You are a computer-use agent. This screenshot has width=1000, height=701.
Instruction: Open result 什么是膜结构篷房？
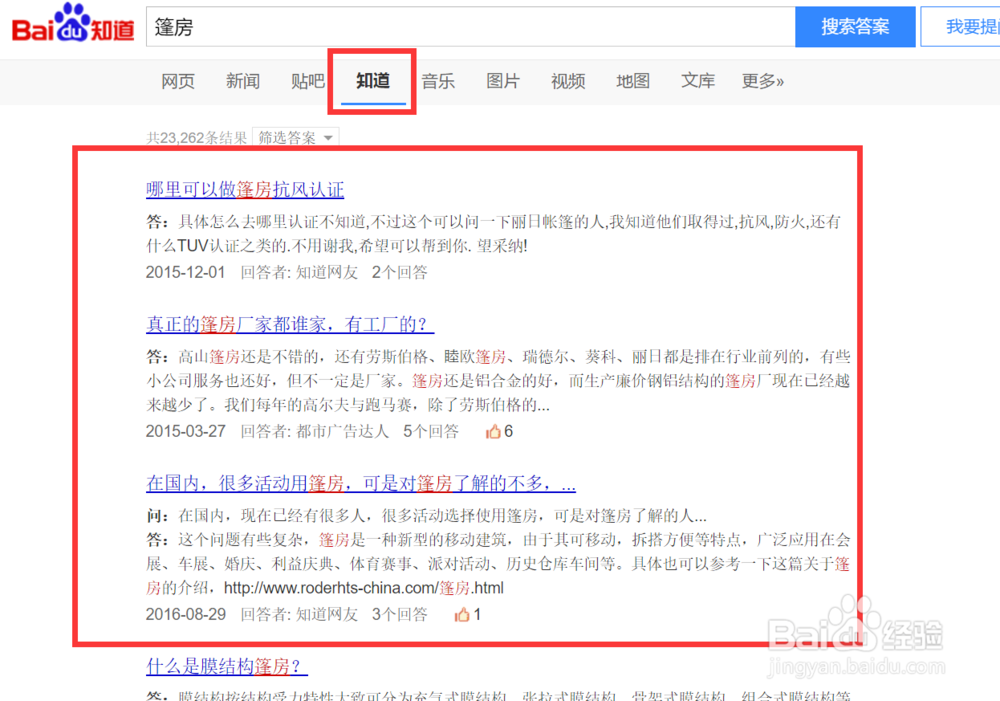click(x=227, y=666)
